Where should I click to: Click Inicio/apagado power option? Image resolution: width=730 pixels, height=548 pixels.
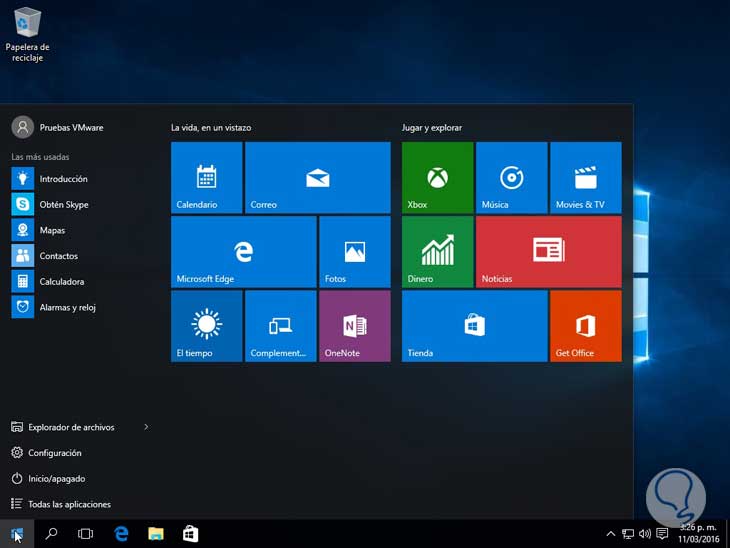(x=56, y=479)
